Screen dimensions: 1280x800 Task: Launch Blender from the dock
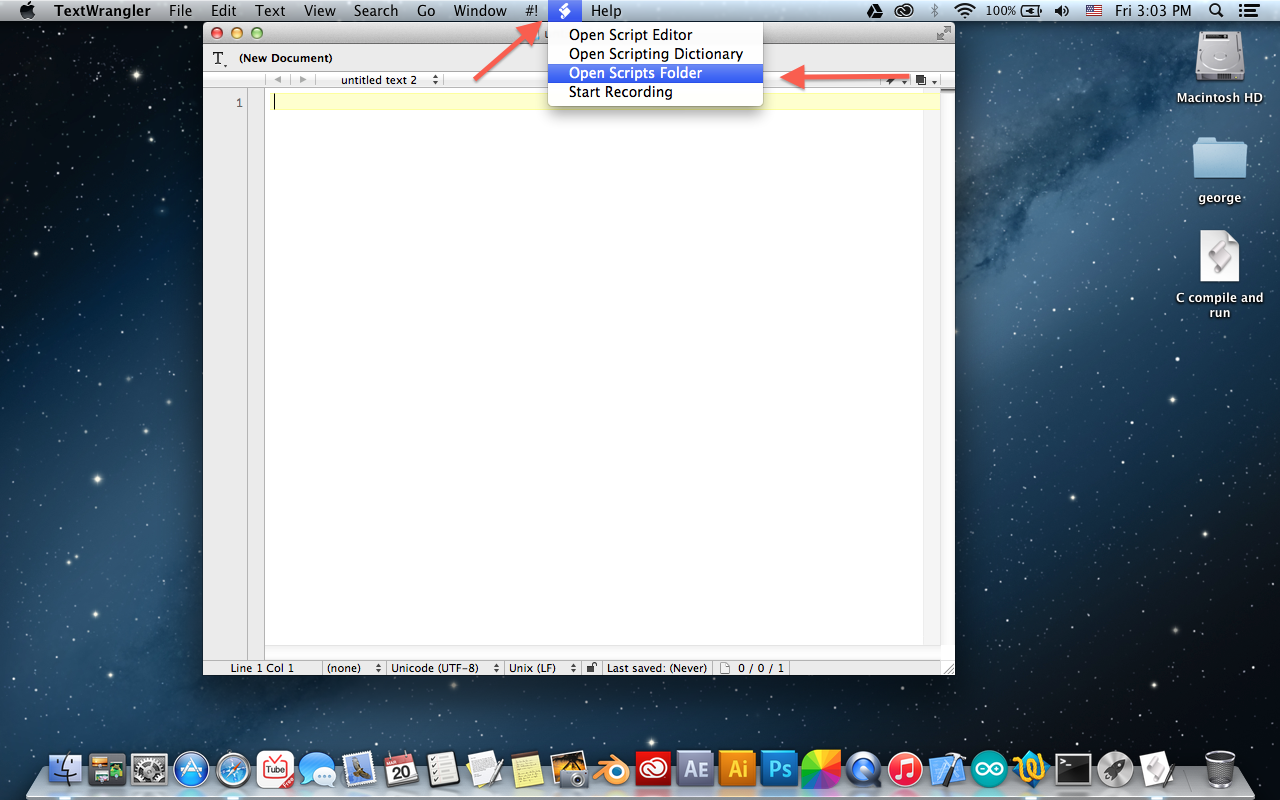(611, 769)
